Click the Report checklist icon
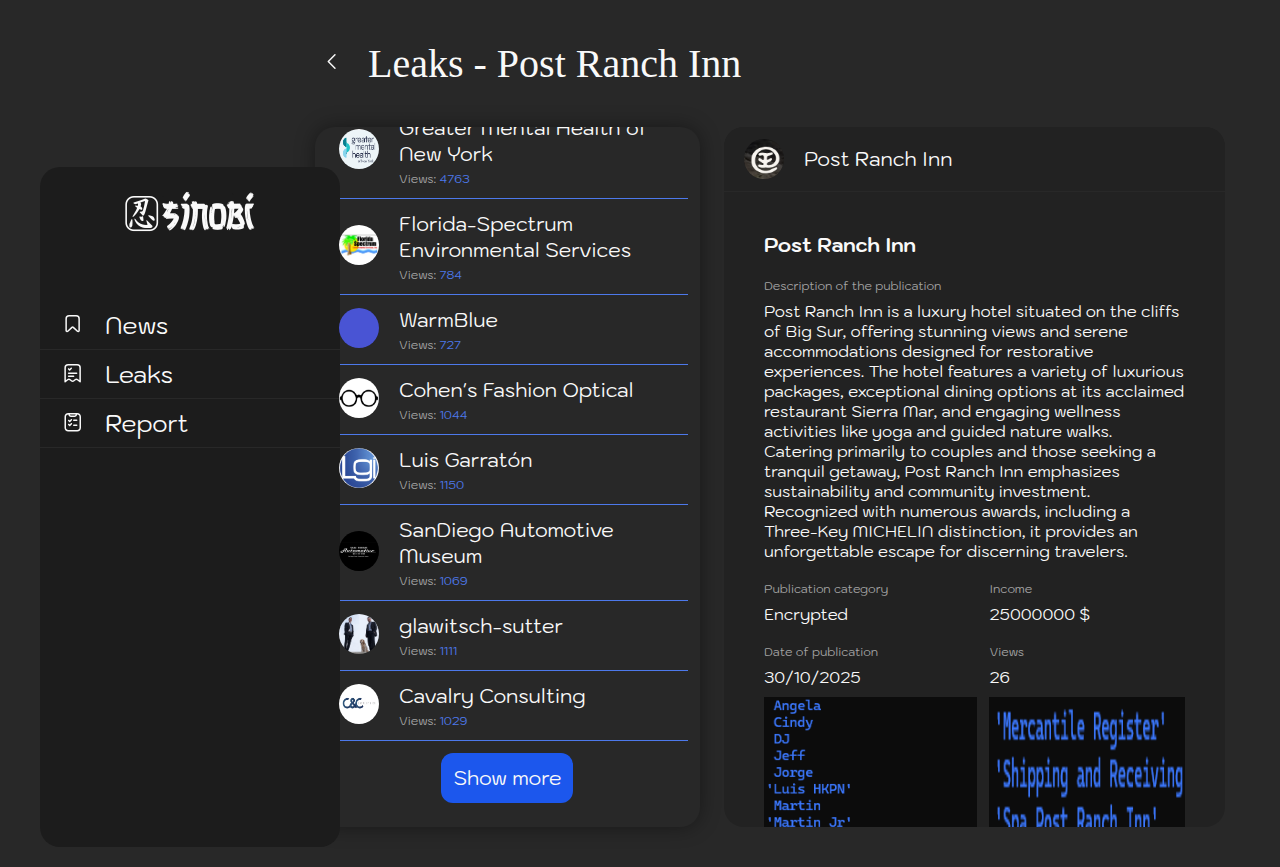Image resolution: width=1280 pixels, height=867 pixels. click(72, 423)
